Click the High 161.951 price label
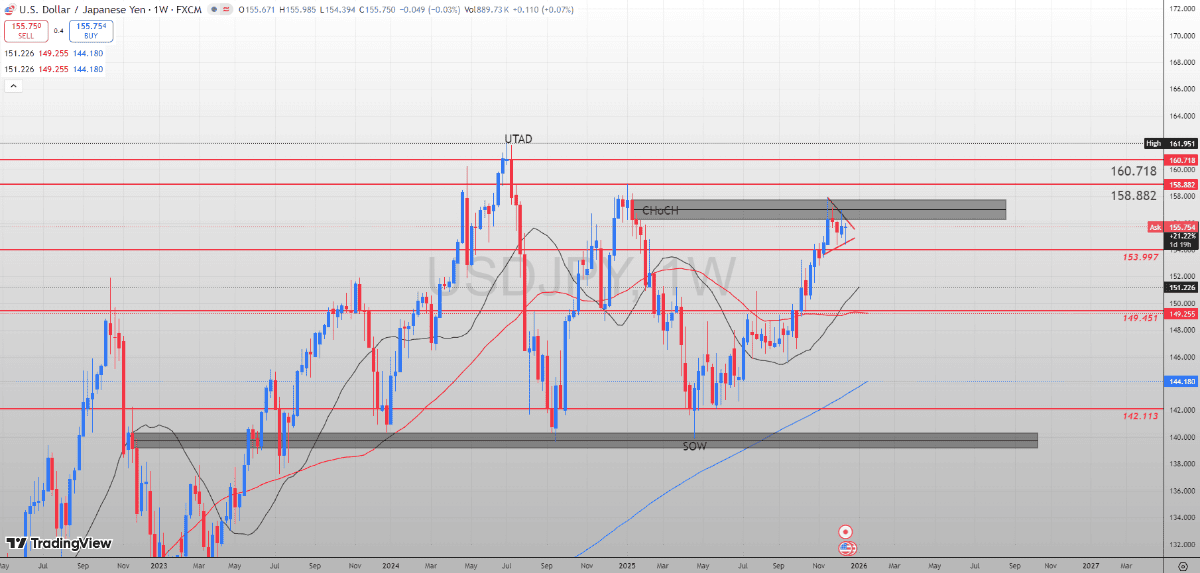1200x573 pixels. point(1172,144)
